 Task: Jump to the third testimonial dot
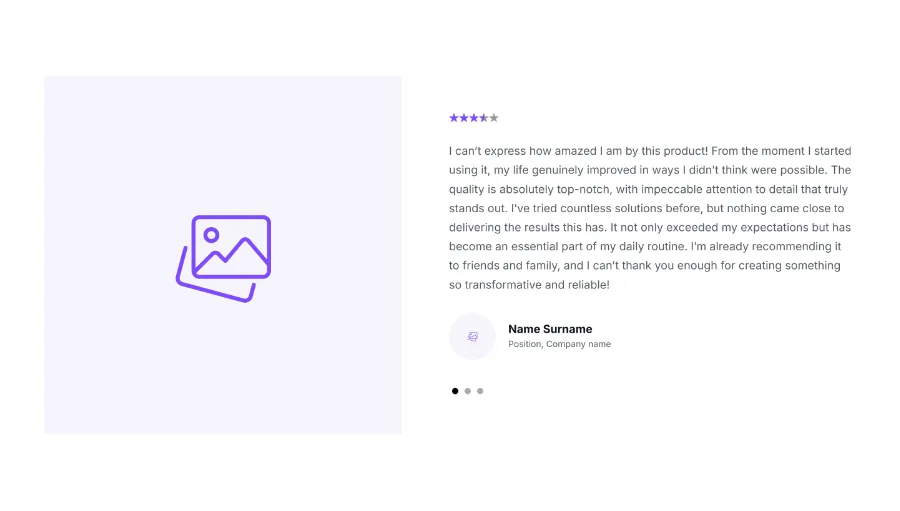coord(480,391)
